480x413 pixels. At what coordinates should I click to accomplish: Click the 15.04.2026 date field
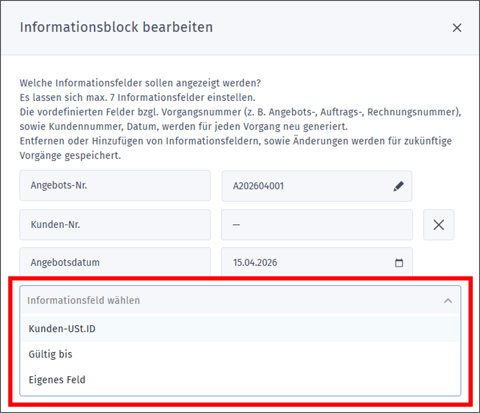click(x=317, y=262)
